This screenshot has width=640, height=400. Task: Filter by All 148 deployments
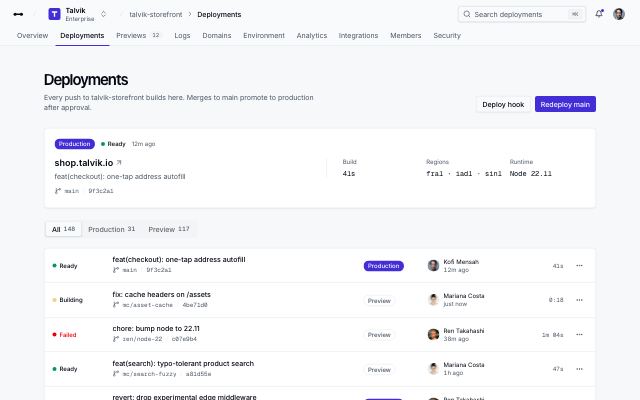click(63, 229)
